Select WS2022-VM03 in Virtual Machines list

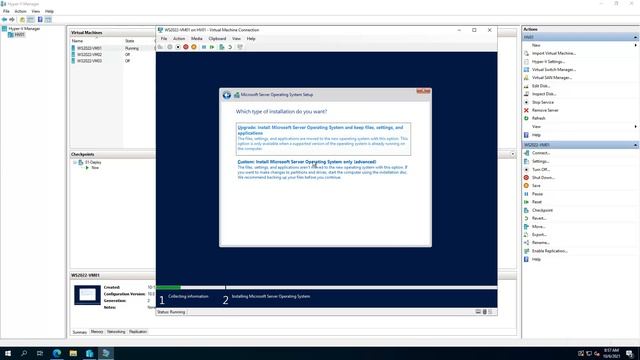(89, 61)
